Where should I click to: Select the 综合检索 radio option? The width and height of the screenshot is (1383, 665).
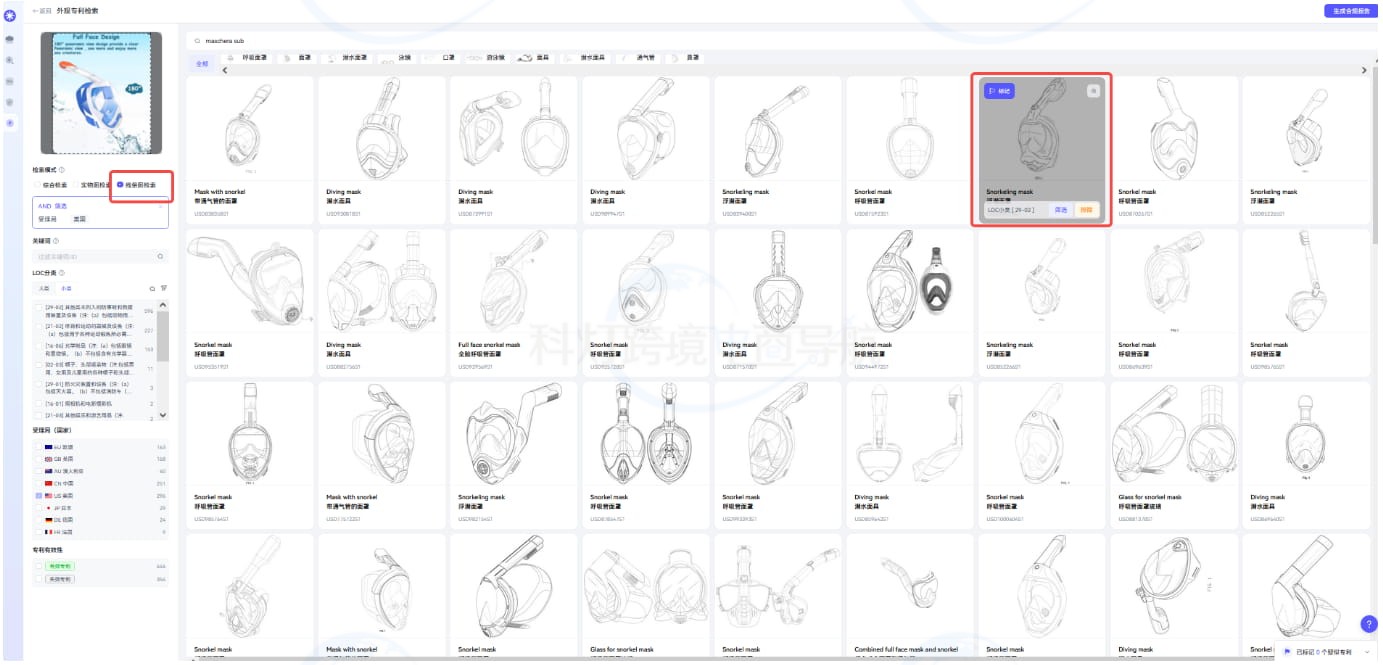click(x=38, y=185)
